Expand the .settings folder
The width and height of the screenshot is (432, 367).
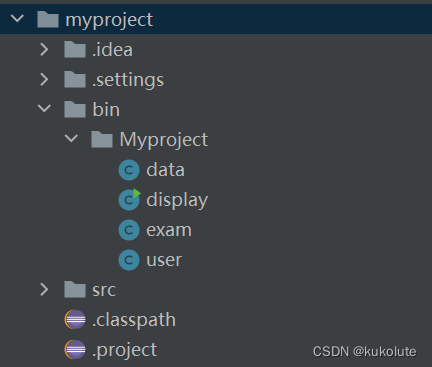44,80
